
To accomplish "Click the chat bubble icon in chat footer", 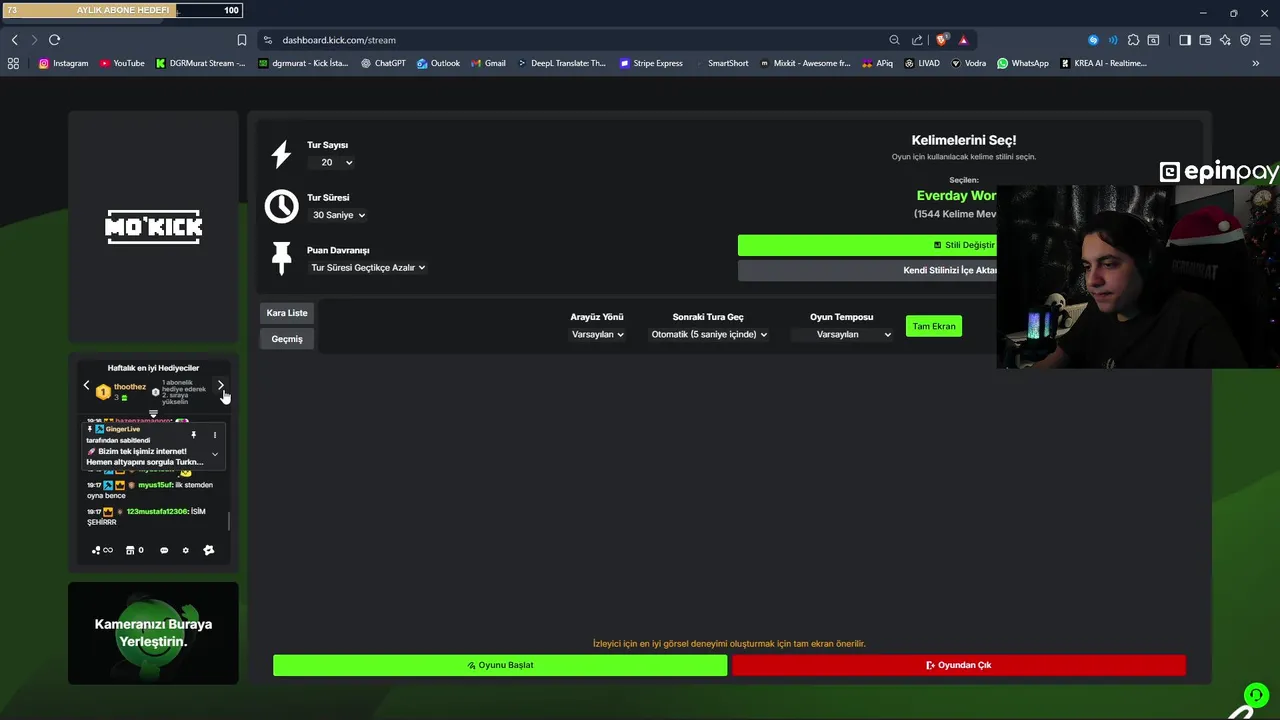I will click(x=164, y=550).
